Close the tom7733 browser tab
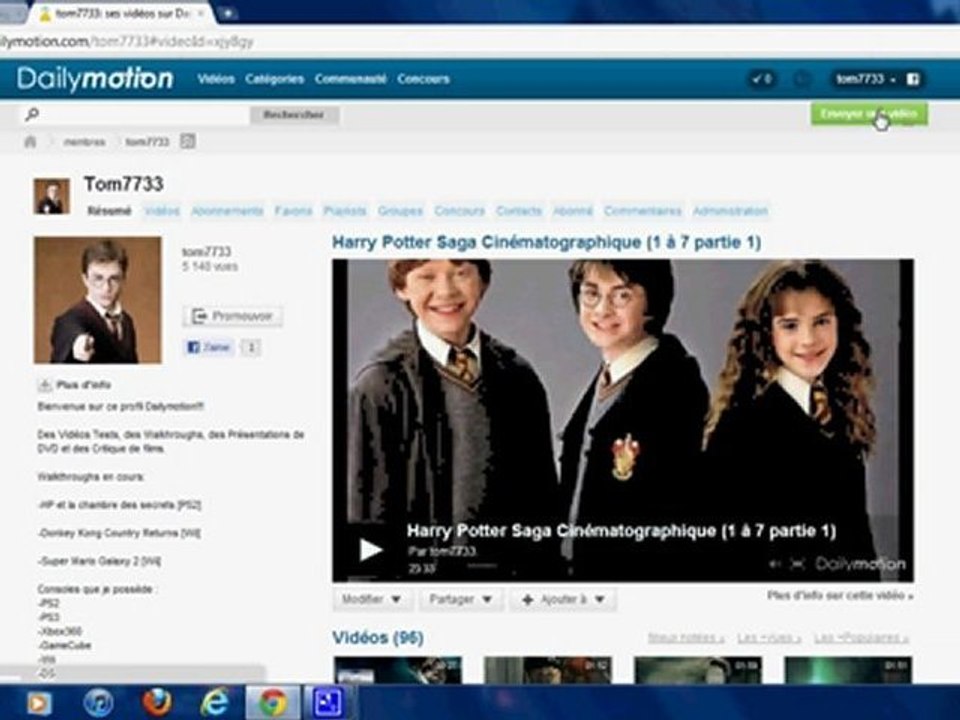Image resolution: width=960 pixels, height=720 pixels. tap(200, 13)
